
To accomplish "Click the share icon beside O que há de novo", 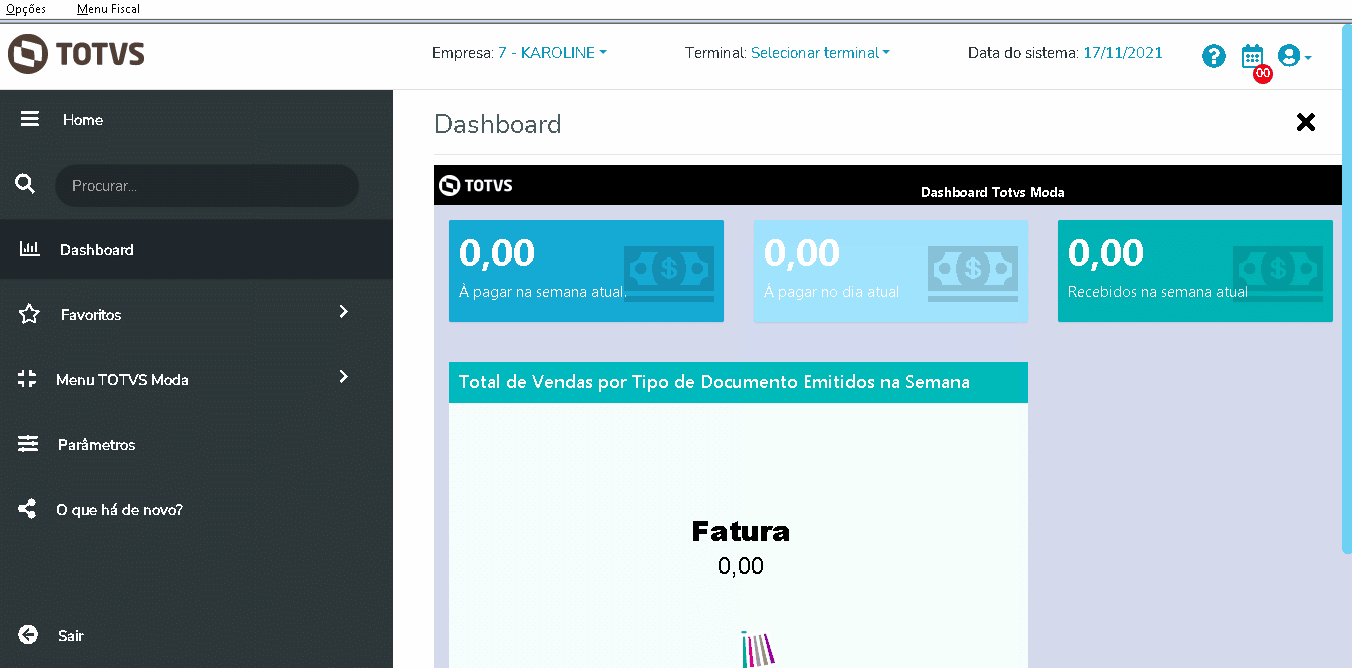I will click(28, 509).
